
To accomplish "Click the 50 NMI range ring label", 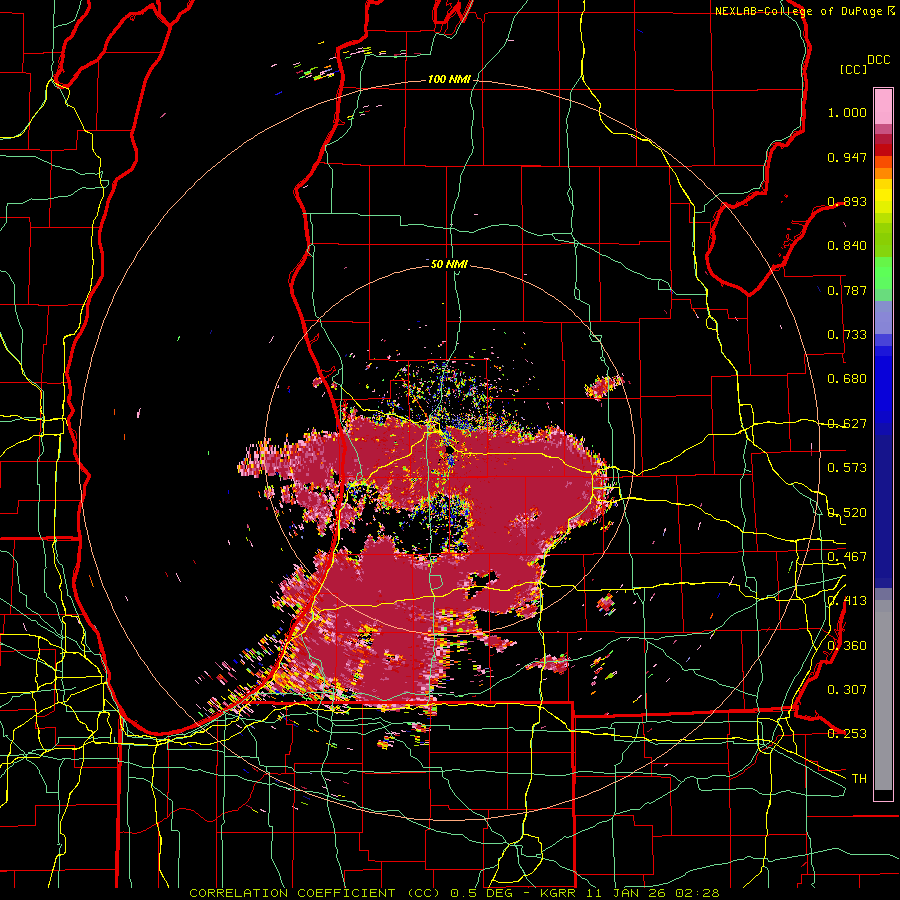I will 449,264.
